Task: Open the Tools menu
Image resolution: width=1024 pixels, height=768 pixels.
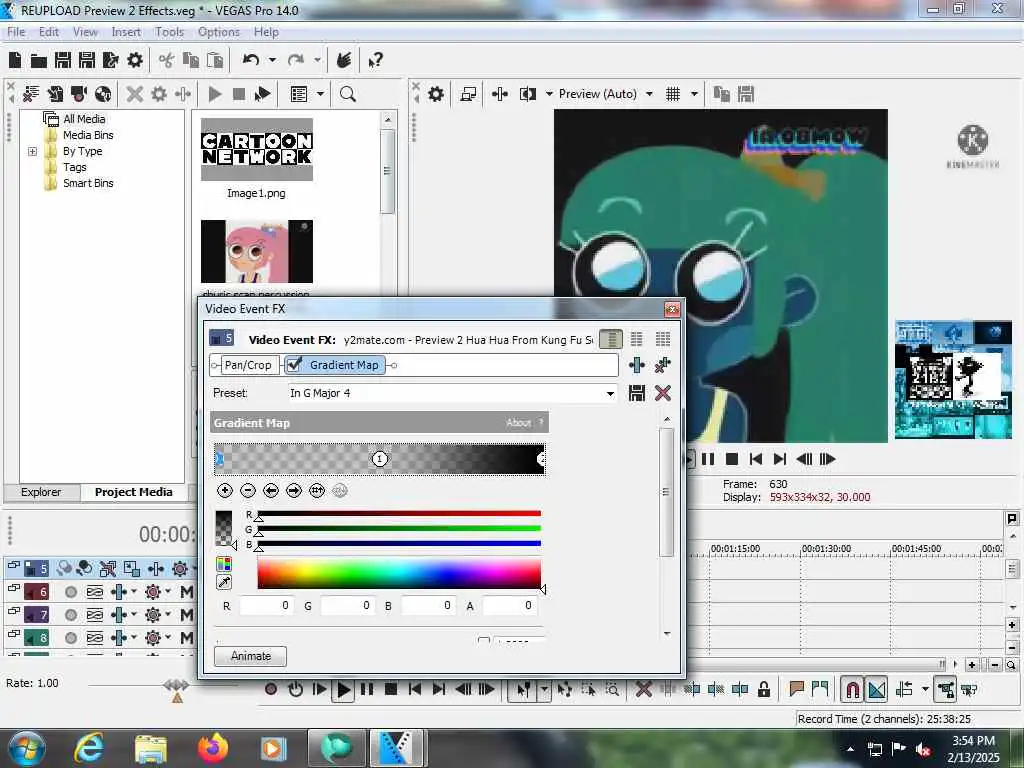Action: [x=169, y=32]
